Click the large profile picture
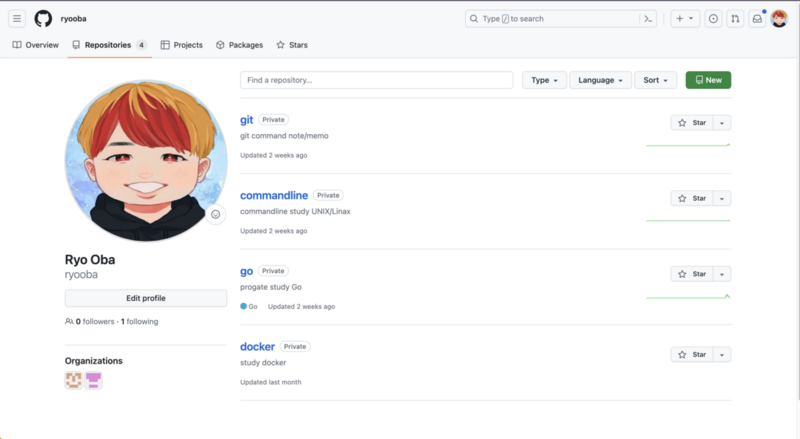800x439 pixels. (146, 160)
